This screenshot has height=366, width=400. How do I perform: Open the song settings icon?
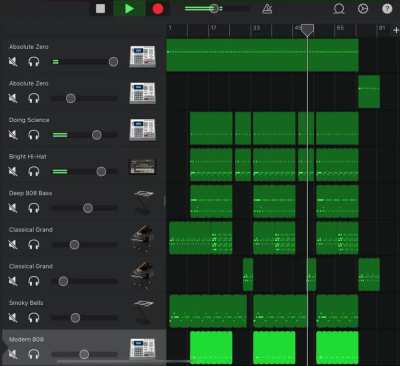(363, 9)
